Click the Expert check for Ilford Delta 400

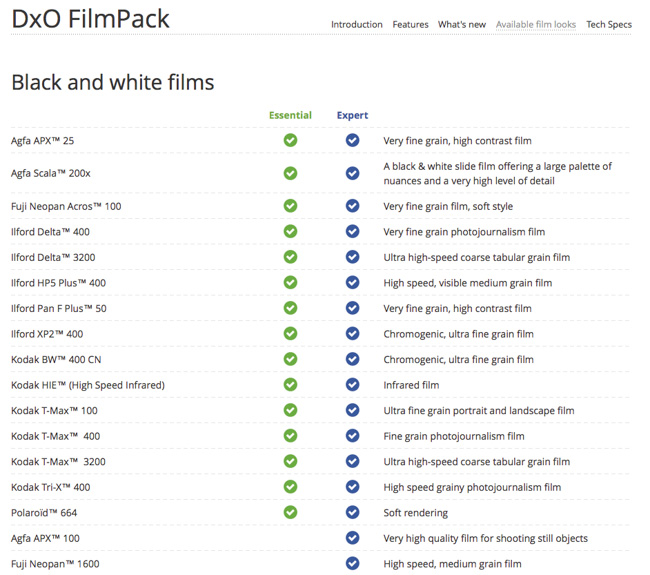pyautogui.click(x=352, y=231)
